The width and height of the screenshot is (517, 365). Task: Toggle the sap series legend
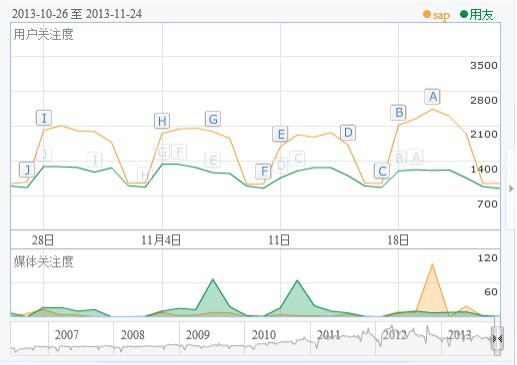[436, 15]
